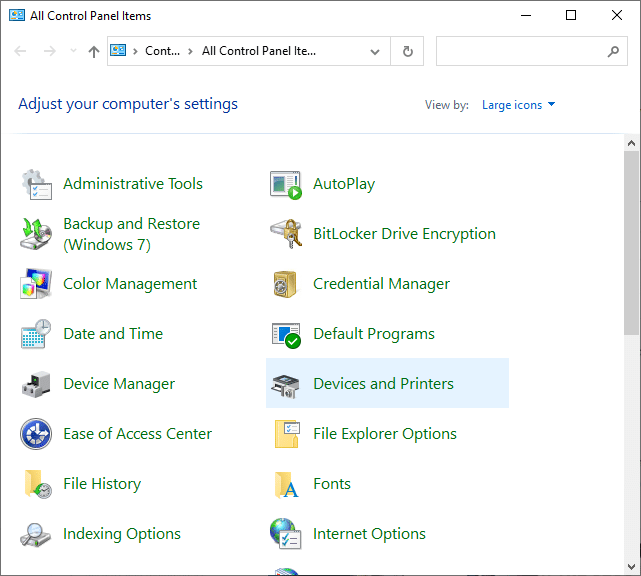Click the Refresh button in address bar
Viewport: 641px width, 576px height.
pyautogui.click(x=407, y=51)
